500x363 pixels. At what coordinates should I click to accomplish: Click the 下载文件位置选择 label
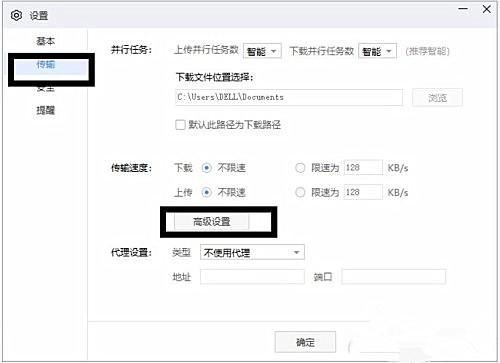(215, 77)
